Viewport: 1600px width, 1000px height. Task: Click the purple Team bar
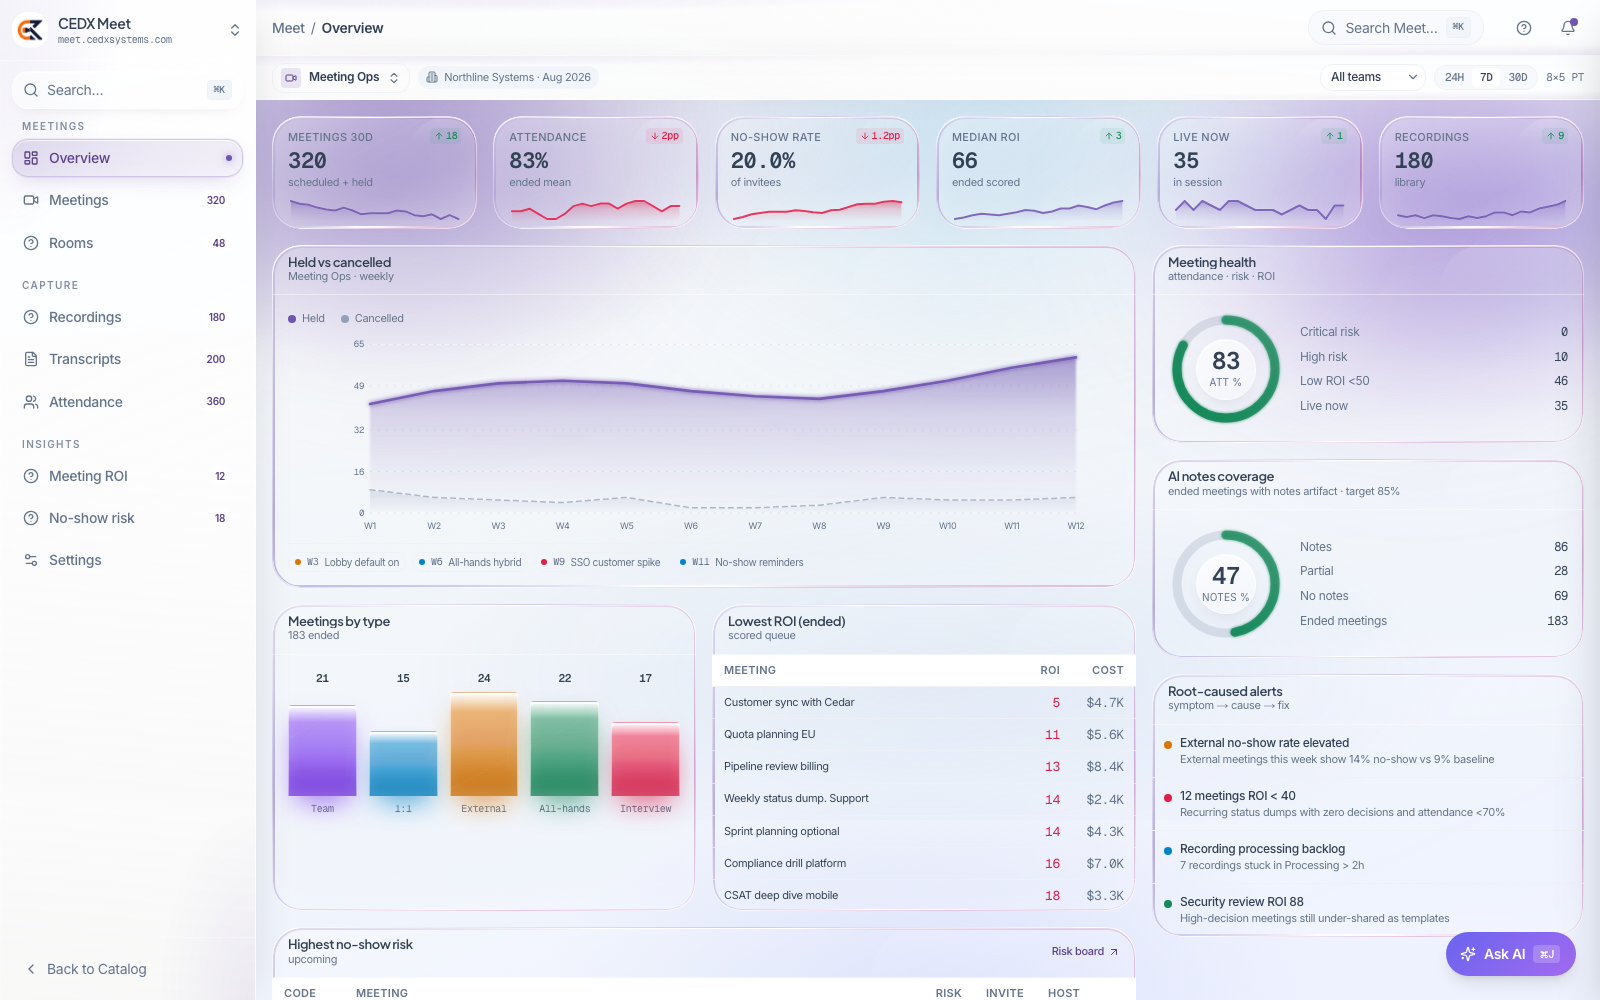[322, 750]
